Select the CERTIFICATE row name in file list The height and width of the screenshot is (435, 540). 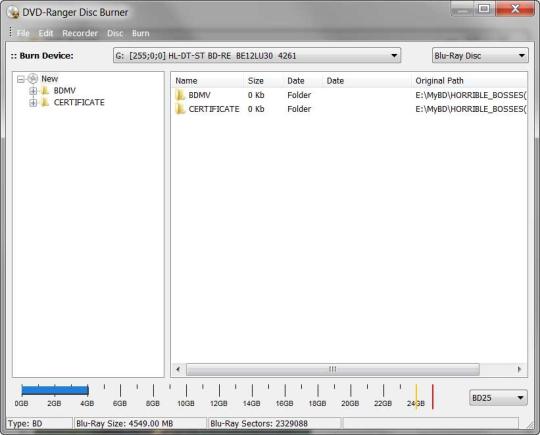(x=214, y=109)
